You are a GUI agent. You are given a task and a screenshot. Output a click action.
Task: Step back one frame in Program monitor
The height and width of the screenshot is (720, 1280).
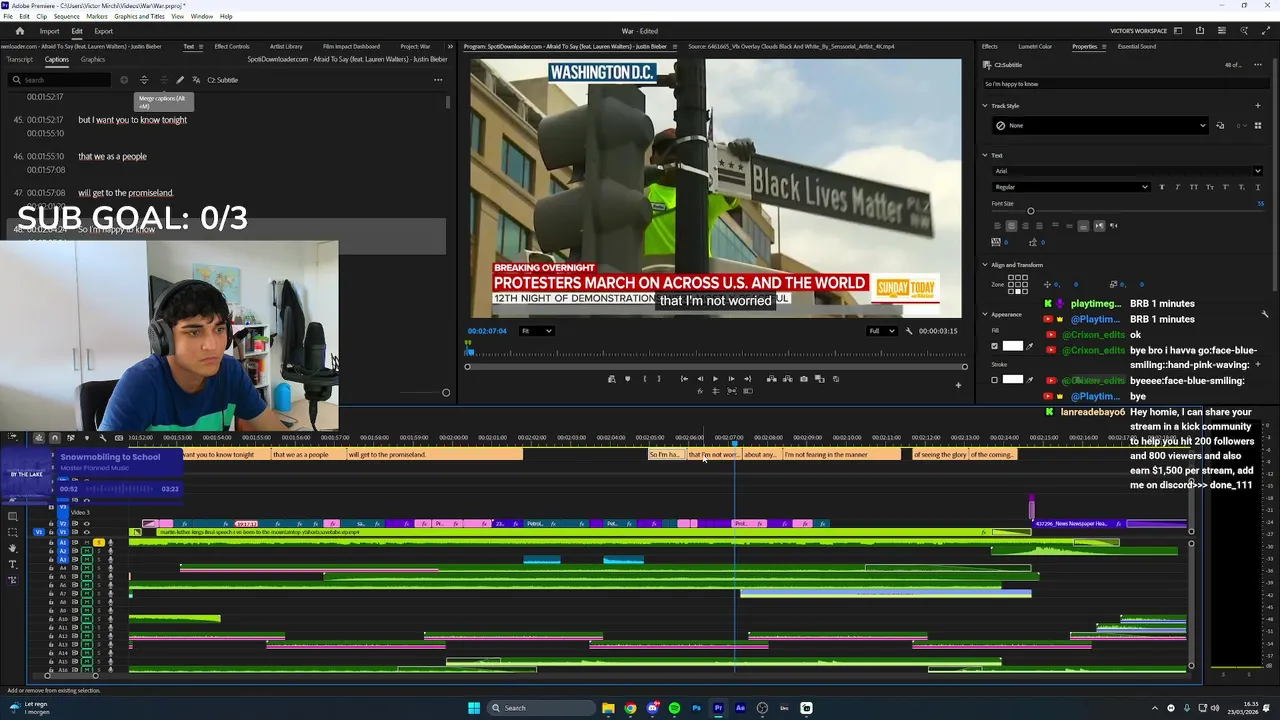click(x=700, y=379)
